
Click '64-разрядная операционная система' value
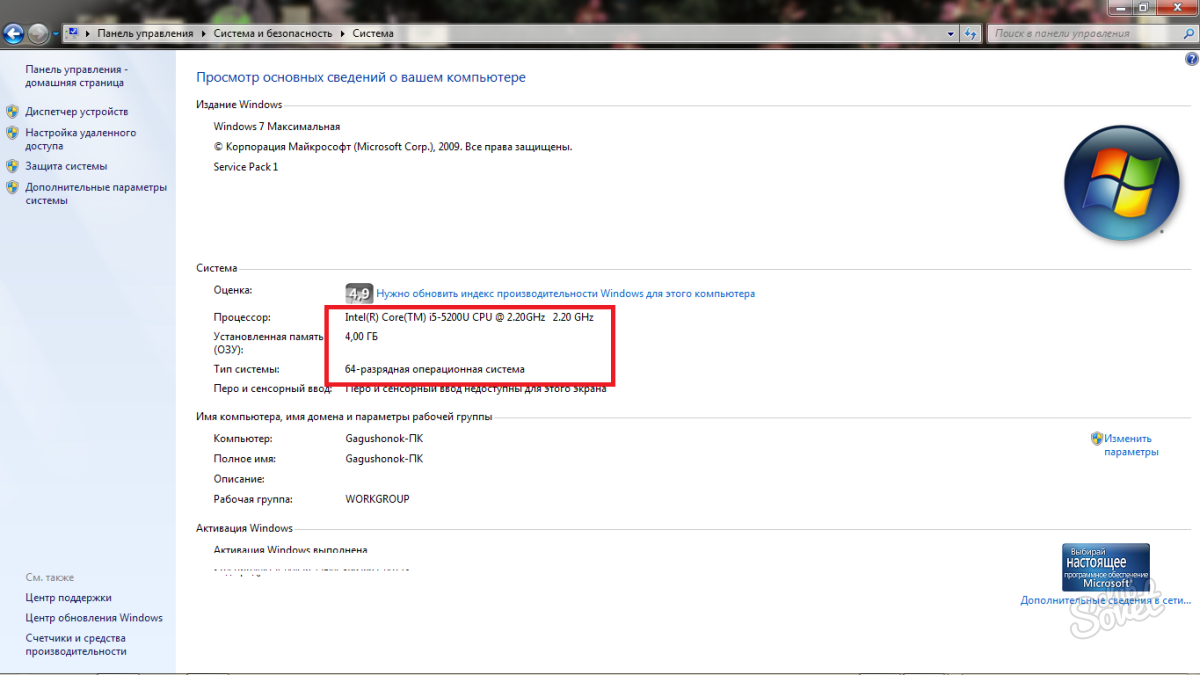(434, 369)
